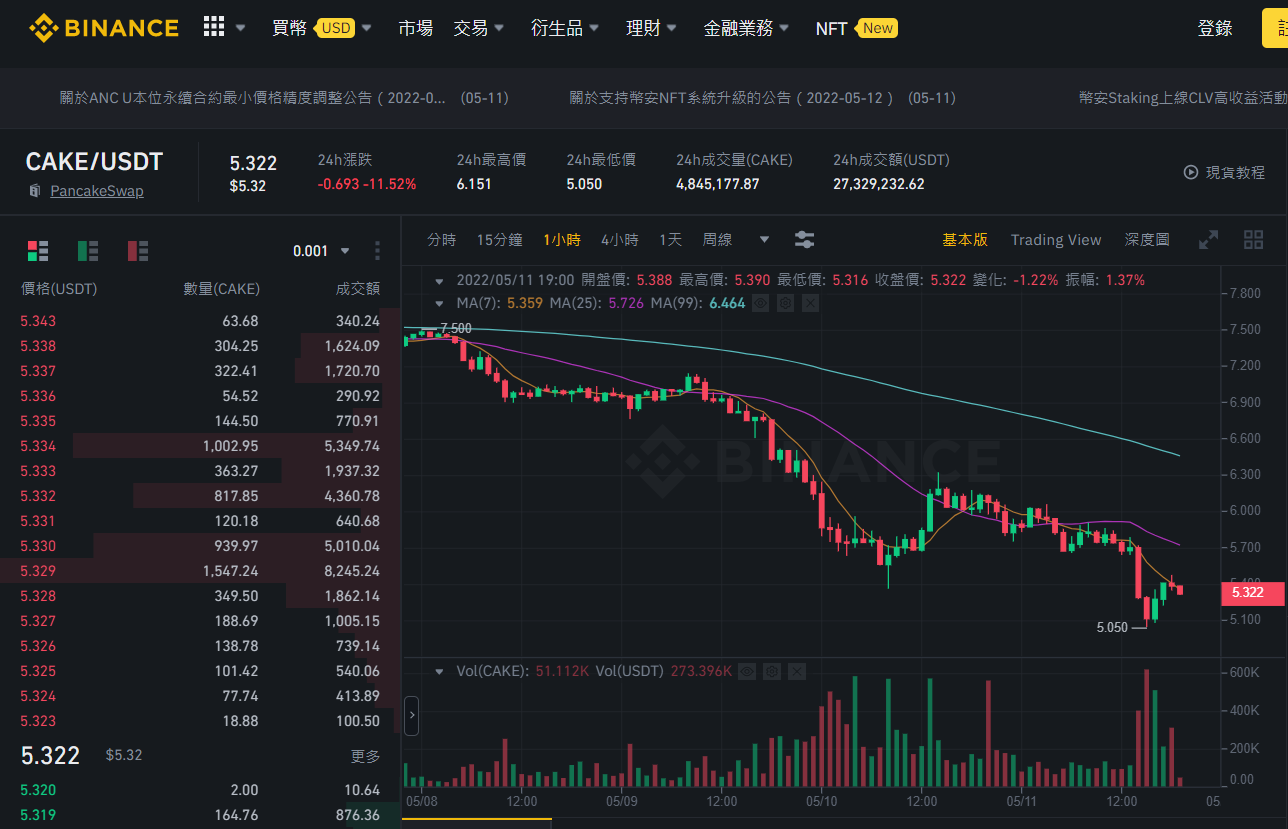This screenshot has width=1288, height=829.
Task: Select the 1天 interval
Action: click(x=671, y=240)
